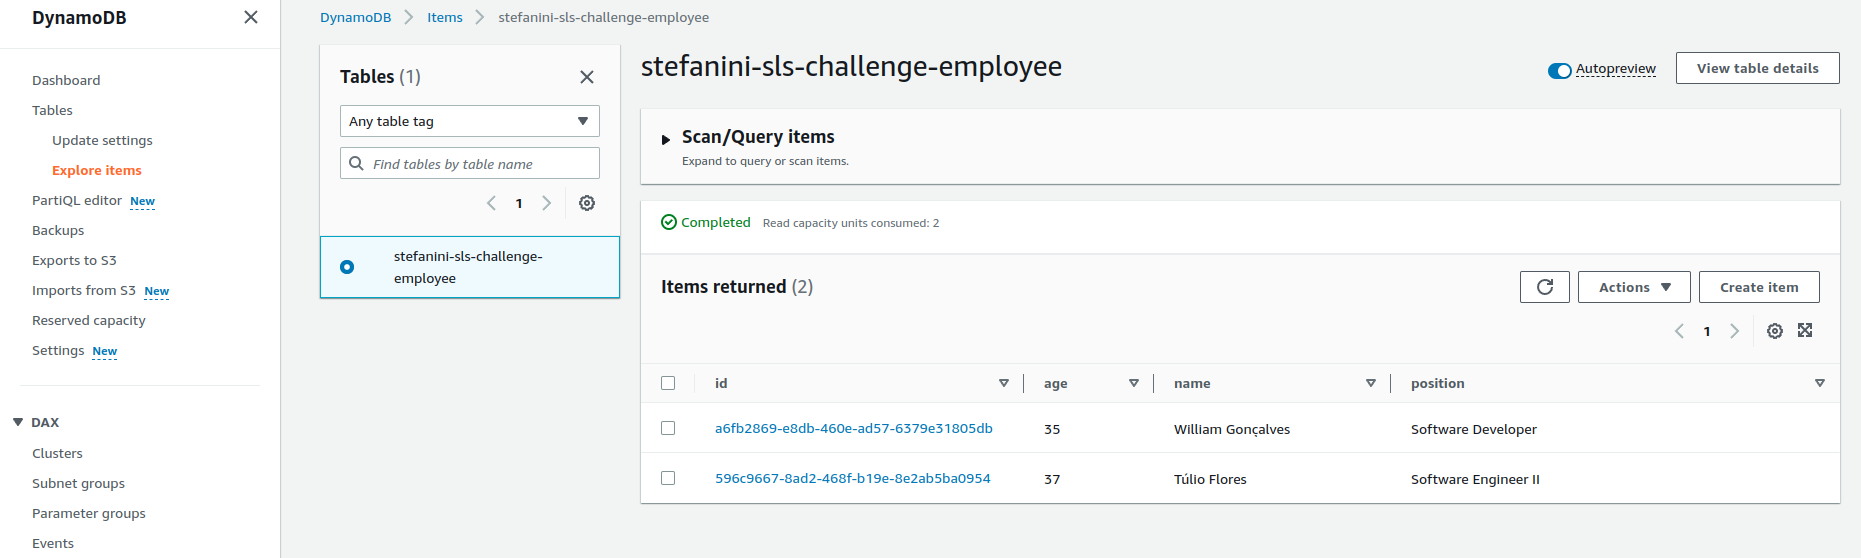The height and width of the screenshot is (558, 1861).
Task: Click the Read capacity units consumed text
Action: tap(851, 223)
